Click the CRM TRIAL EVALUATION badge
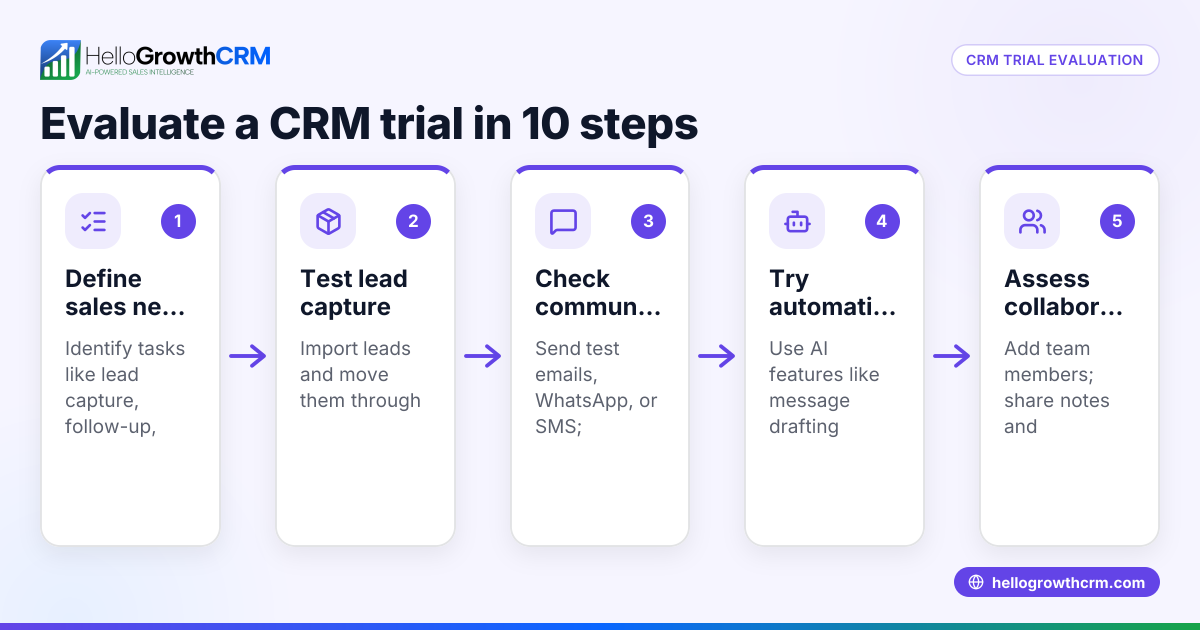This screenshot has width=1200, height=630. 1055,60
